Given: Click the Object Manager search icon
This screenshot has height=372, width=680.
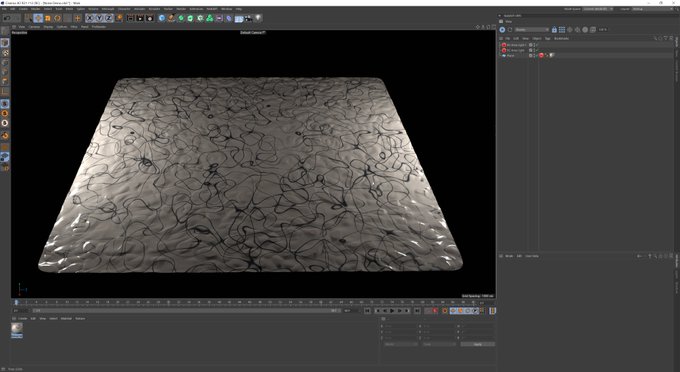Looking at the screenshot, I should coord(655,39).
